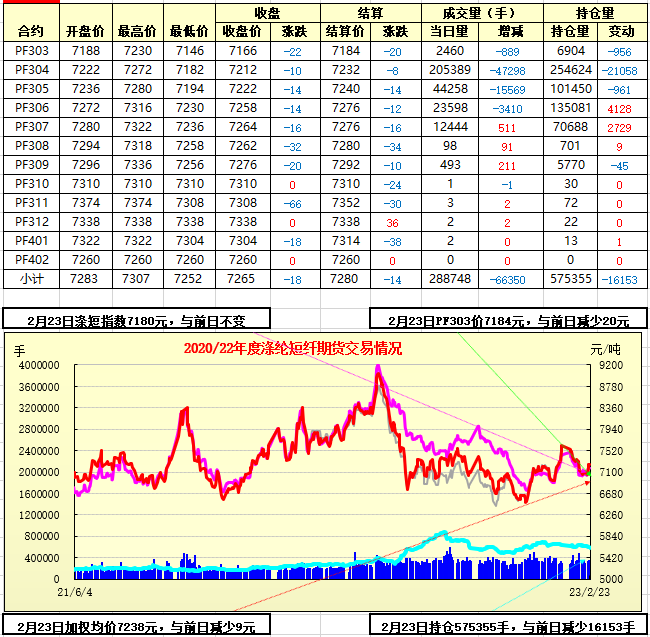
Task: Click the 持仓575355手 text box
Action: (507, 626)
